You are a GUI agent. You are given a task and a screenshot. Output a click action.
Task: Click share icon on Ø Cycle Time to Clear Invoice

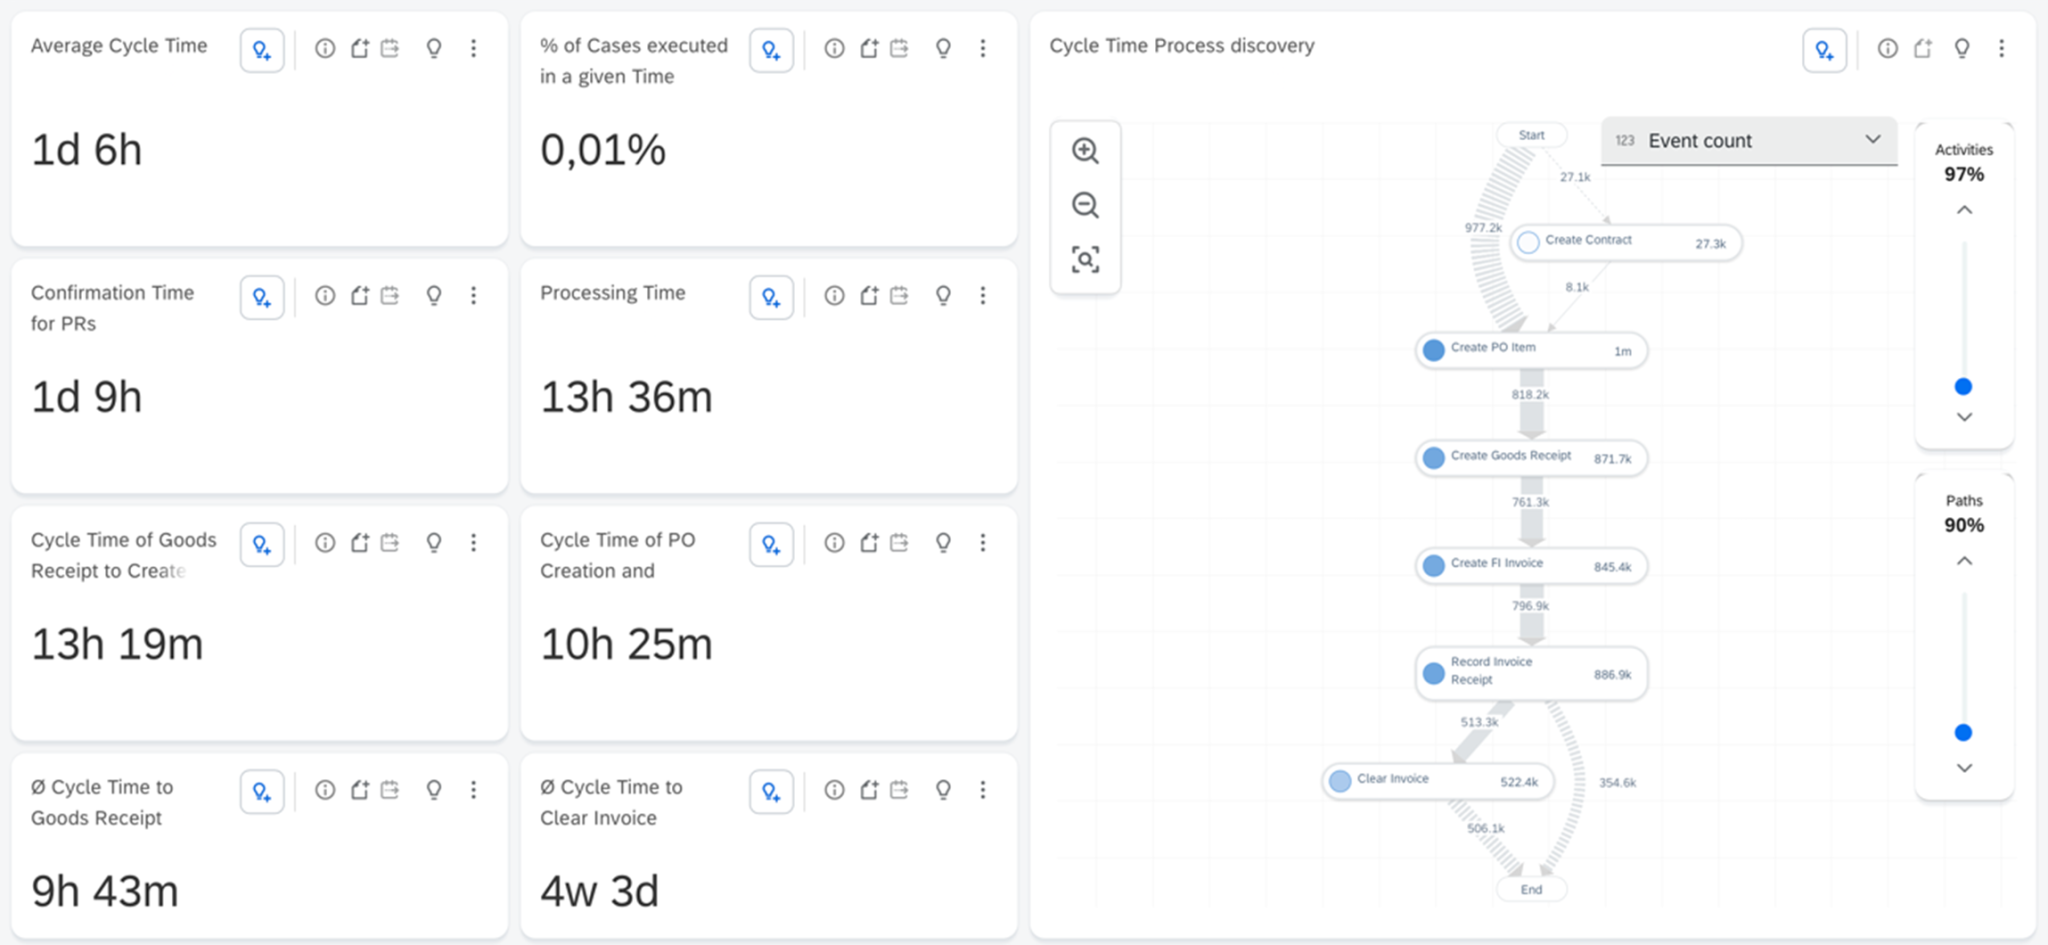[869, 790]
